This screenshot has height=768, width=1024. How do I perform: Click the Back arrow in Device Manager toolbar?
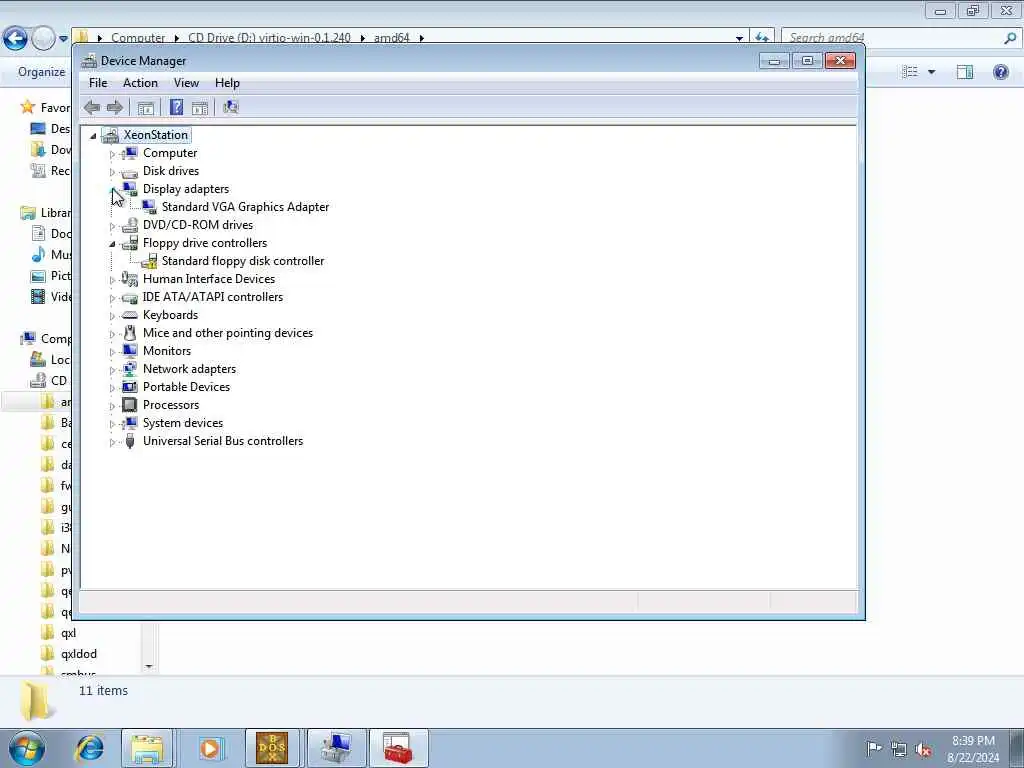(92, 107)
